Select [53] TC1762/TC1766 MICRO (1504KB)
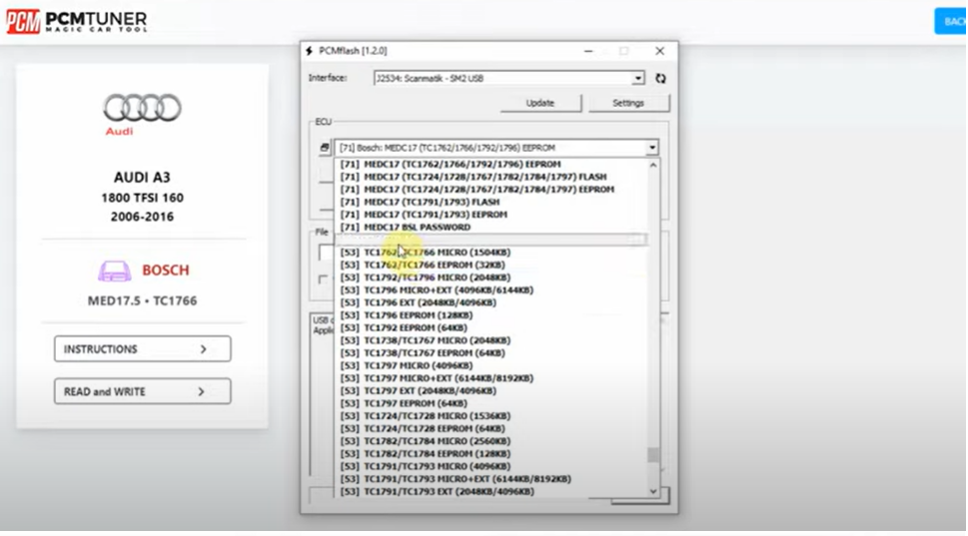Image resolution: width=968 pixels, height=536 pixels. [491, 253]
